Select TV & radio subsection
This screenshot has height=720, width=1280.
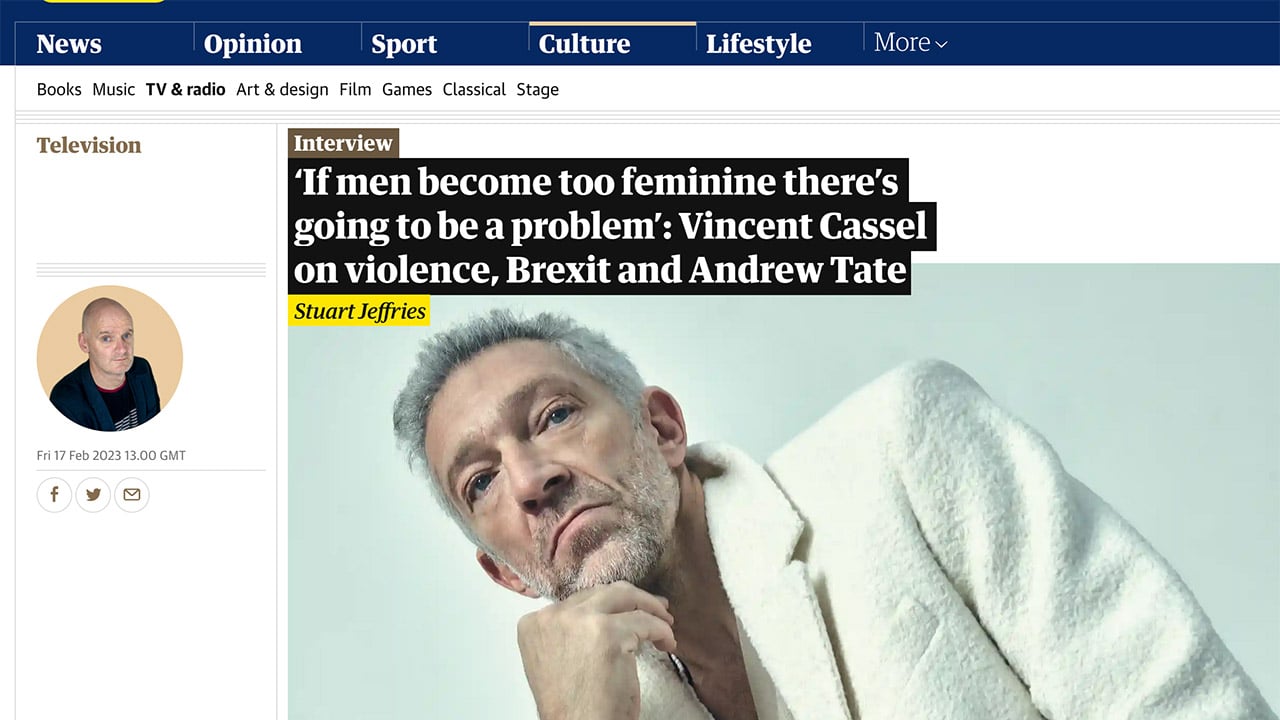coord(185,89)
